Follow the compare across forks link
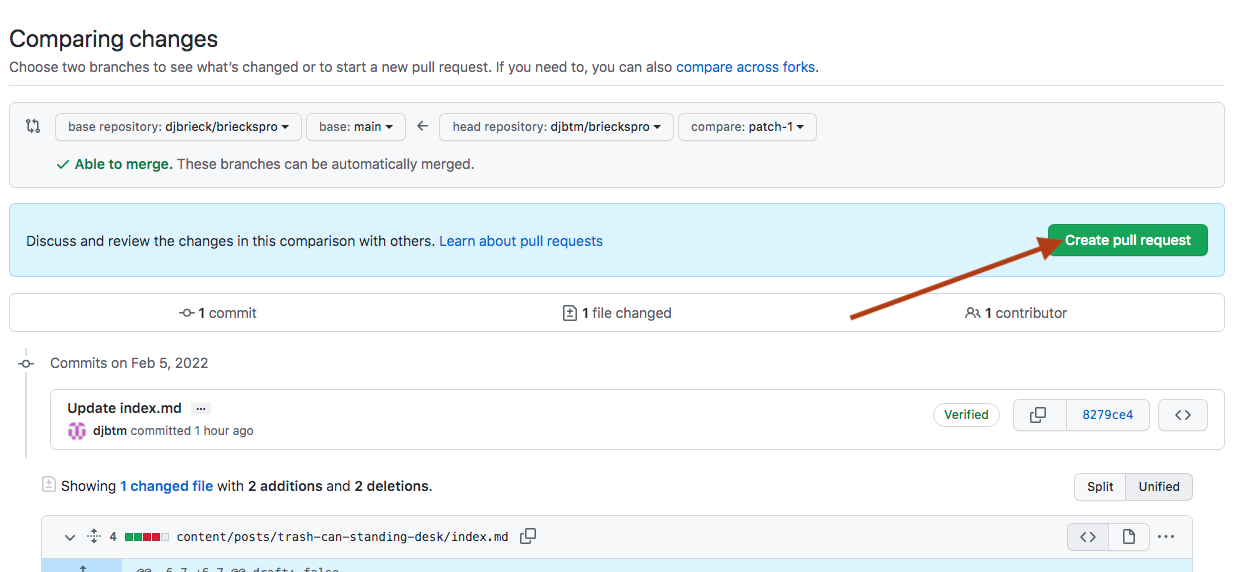This screenshot has height=572, width=1238. (x=746, y=67)
